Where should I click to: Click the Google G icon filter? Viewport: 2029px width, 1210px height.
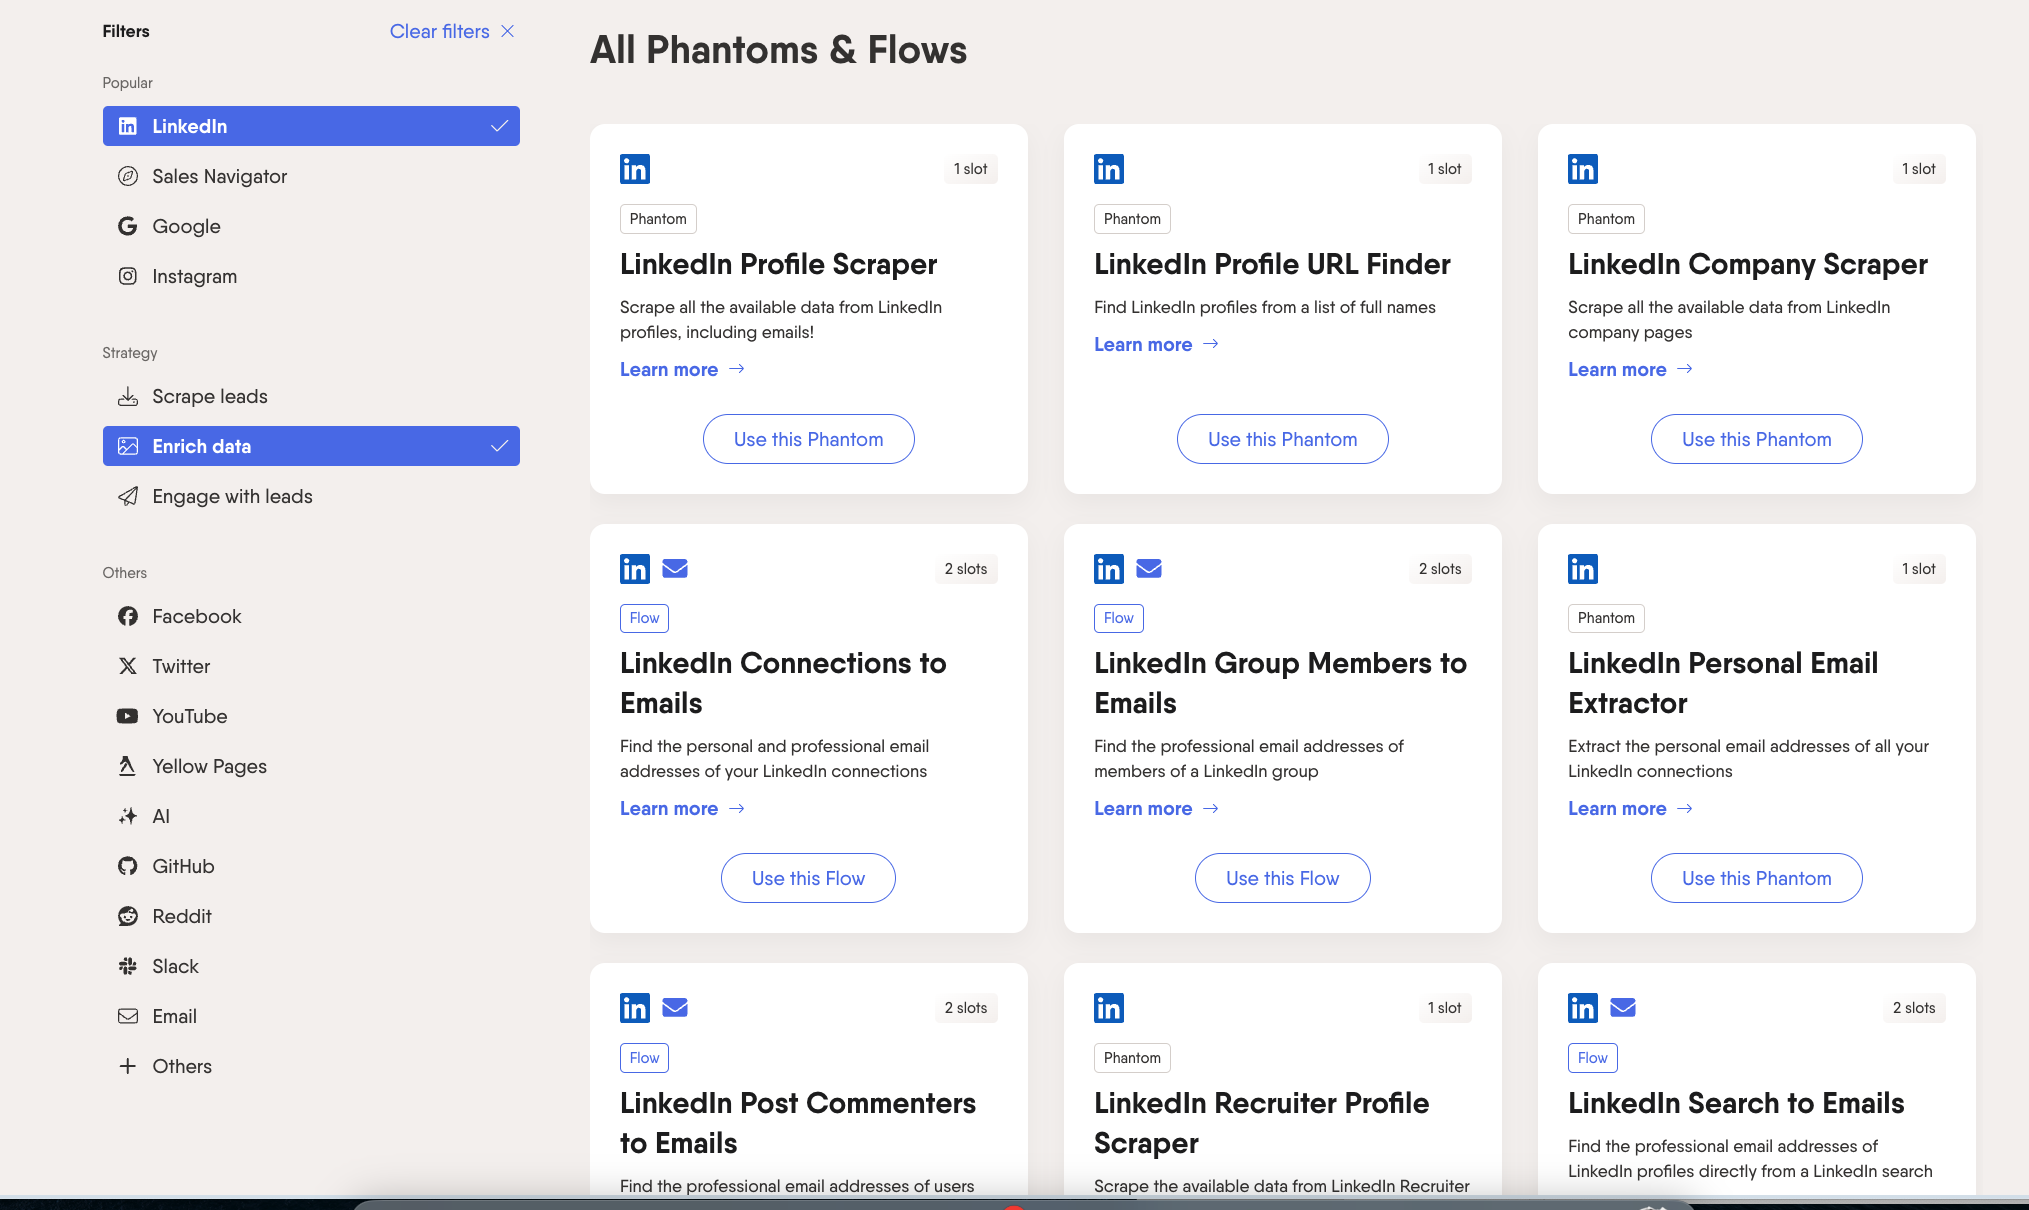(x=128, y=226)
